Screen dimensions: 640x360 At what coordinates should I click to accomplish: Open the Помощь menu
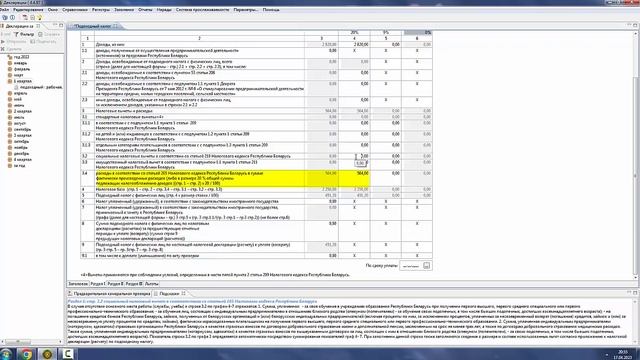point(271,9)
